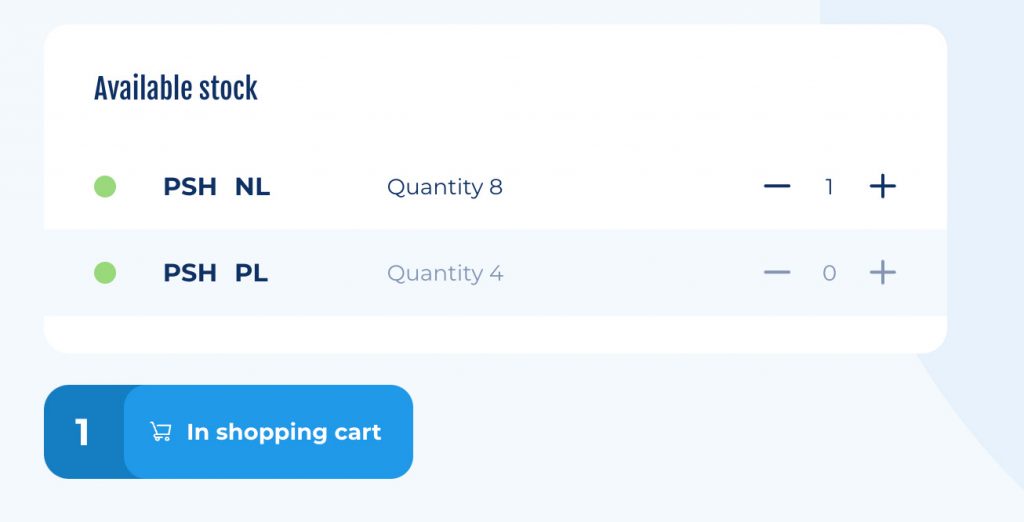Increase PSH NL quantity with plus icon

tap(882, 187)
